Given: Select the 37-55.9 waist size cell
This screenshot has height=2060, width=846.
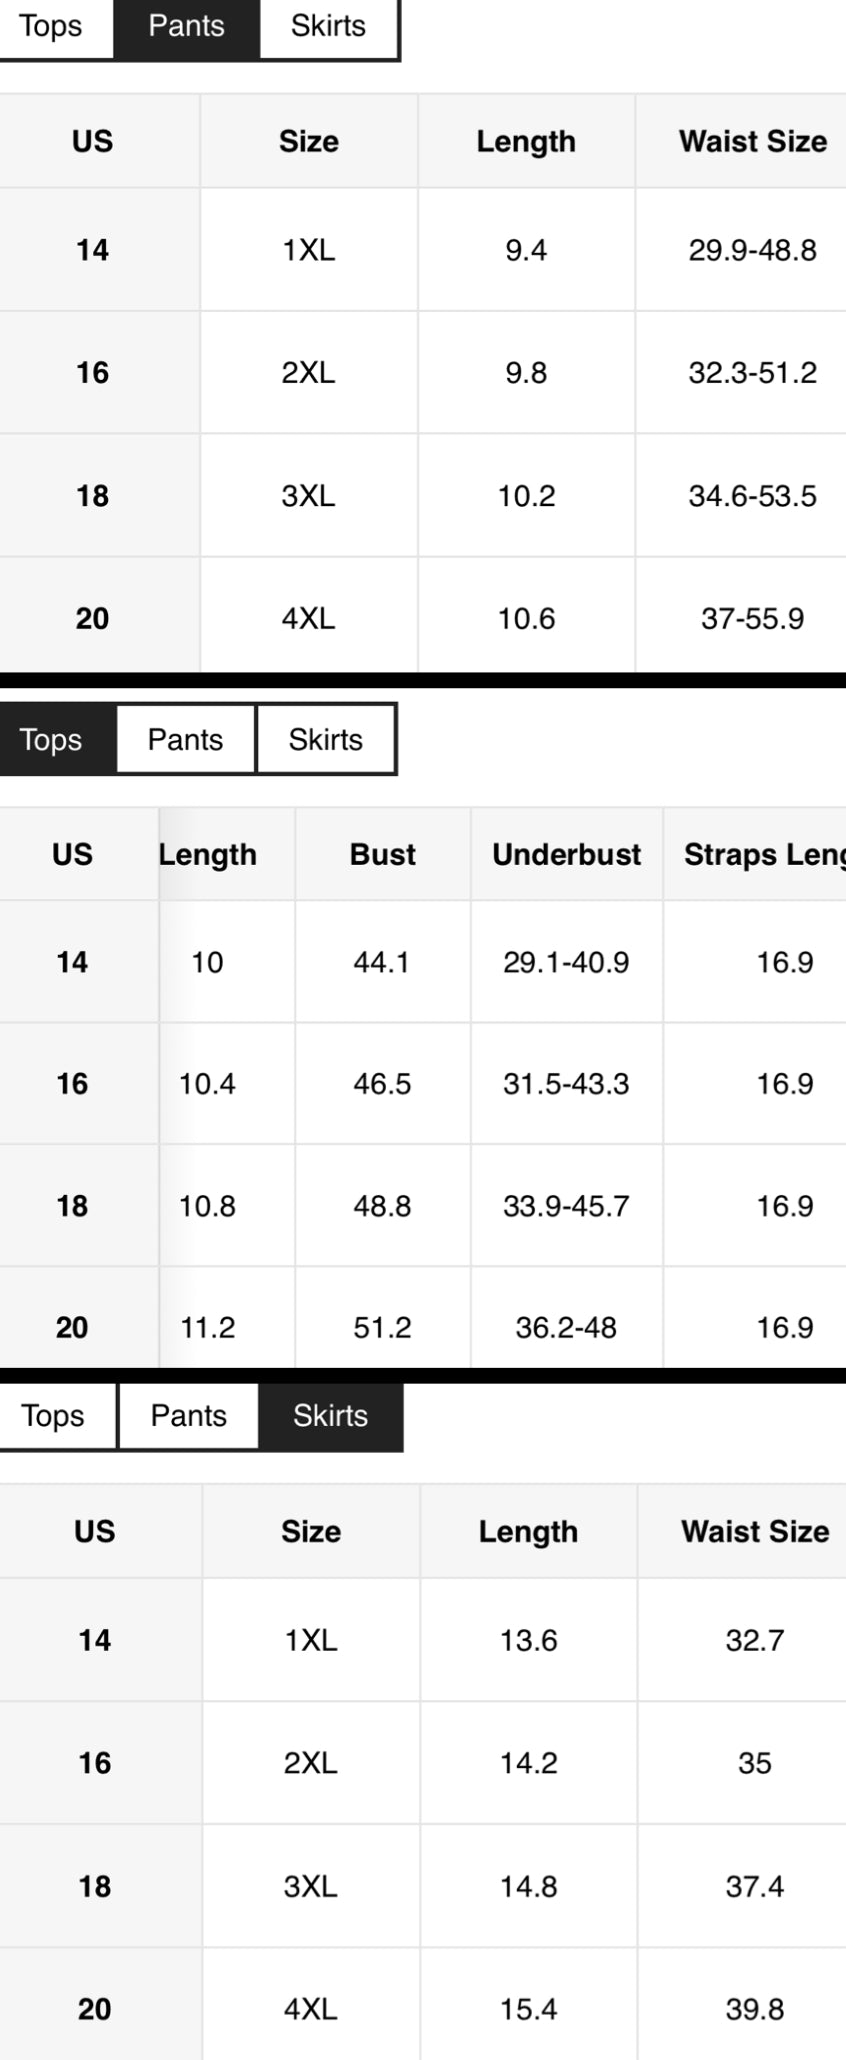Looking at the screenshot, I should [752, 619].
